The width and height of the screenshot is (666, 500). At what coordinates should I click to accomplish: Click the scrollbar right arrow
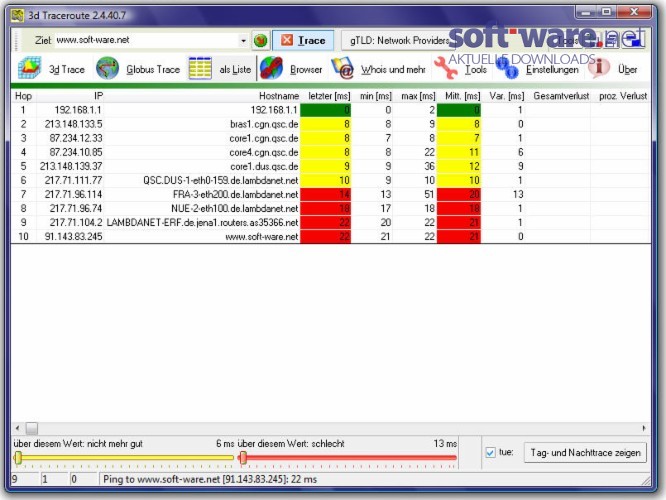pos(644,428)
